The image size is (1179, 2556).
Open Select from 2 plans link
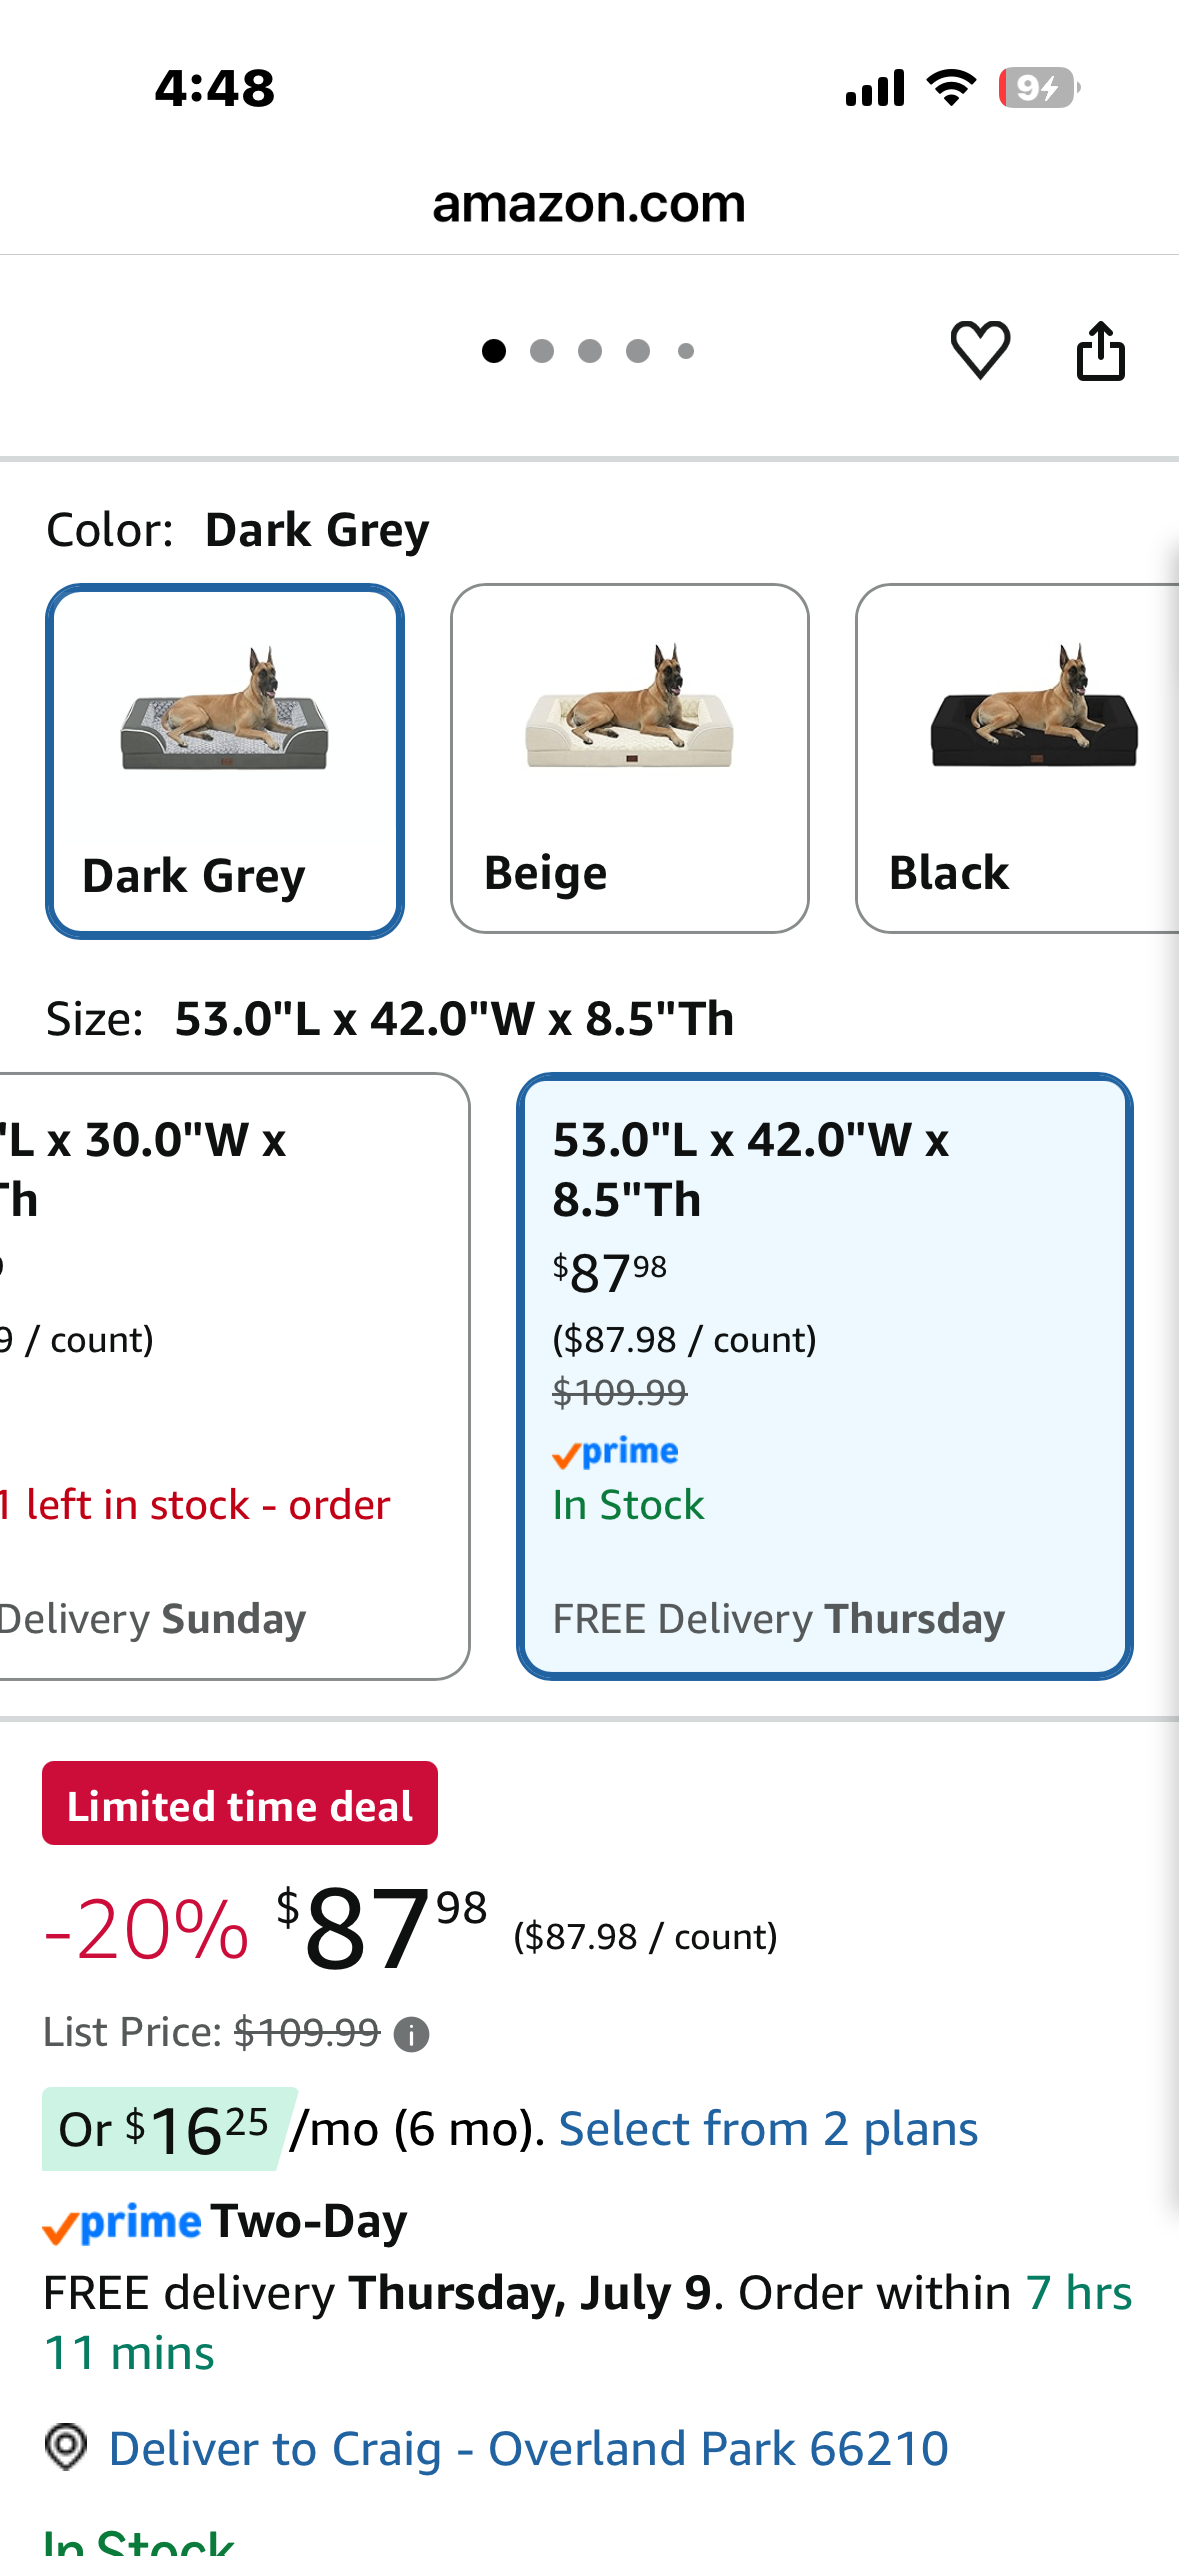tap(768, 2129)
